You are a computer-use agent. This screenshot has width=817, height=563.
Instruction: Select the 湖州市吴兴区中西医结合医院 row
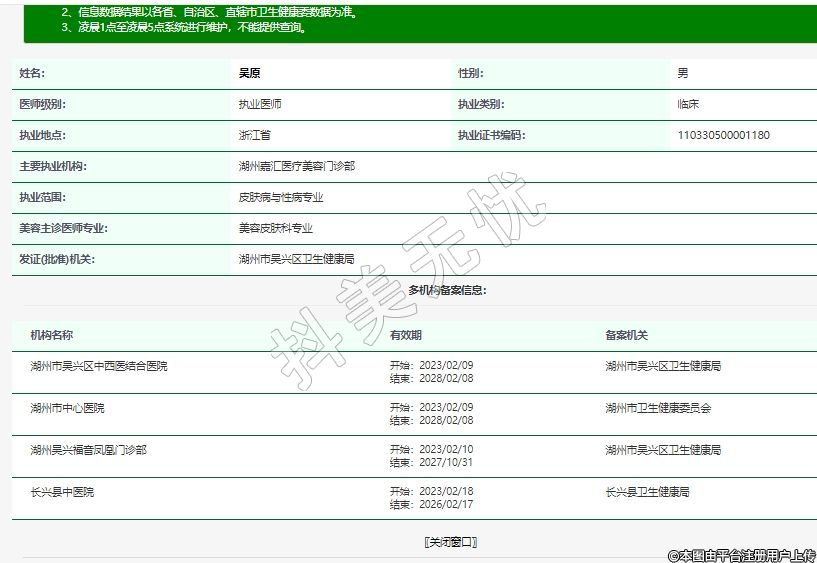pos(99,366)
